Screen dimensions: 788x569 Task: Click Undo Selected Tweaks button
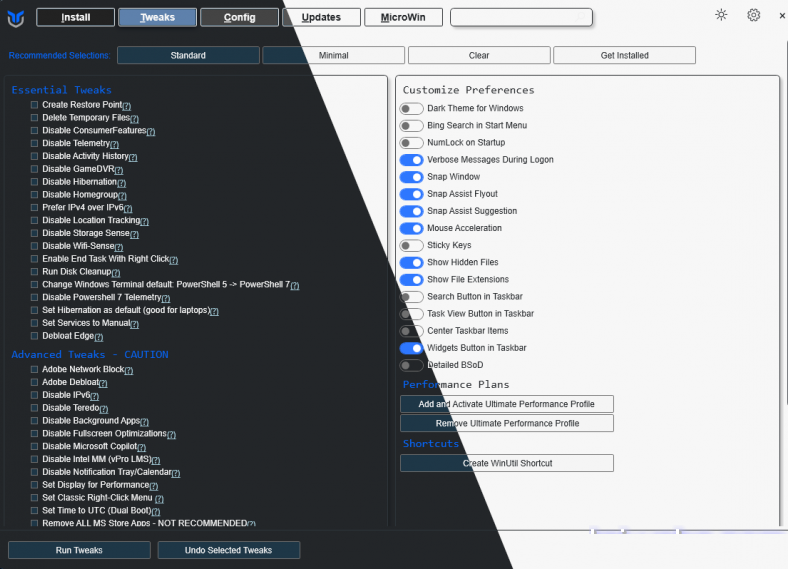[x=229, y=550]
